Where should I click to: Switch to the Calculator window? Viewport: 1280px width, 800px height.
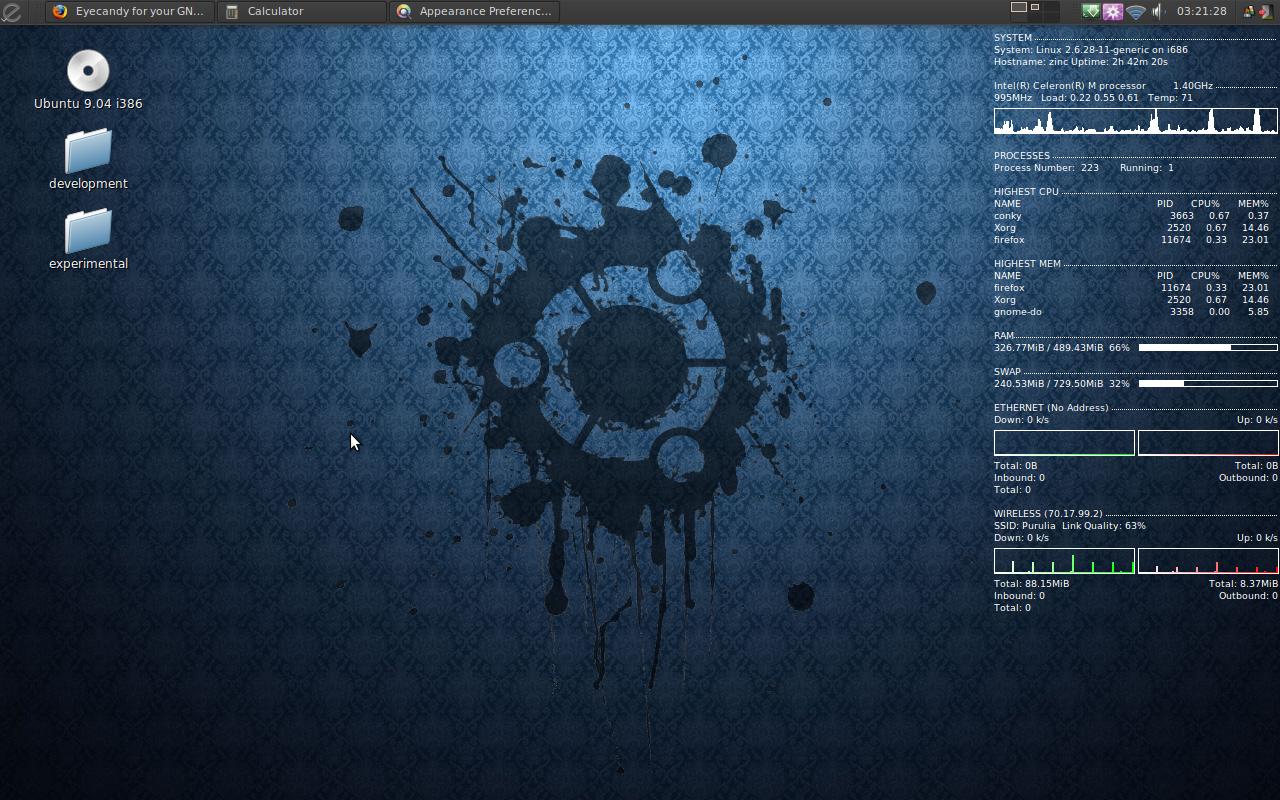pos(302,12)
